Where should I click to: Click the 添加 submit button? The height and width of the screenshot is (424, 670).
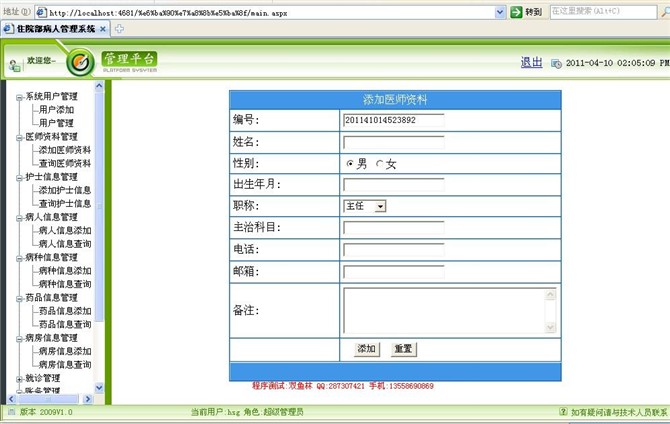367,349
